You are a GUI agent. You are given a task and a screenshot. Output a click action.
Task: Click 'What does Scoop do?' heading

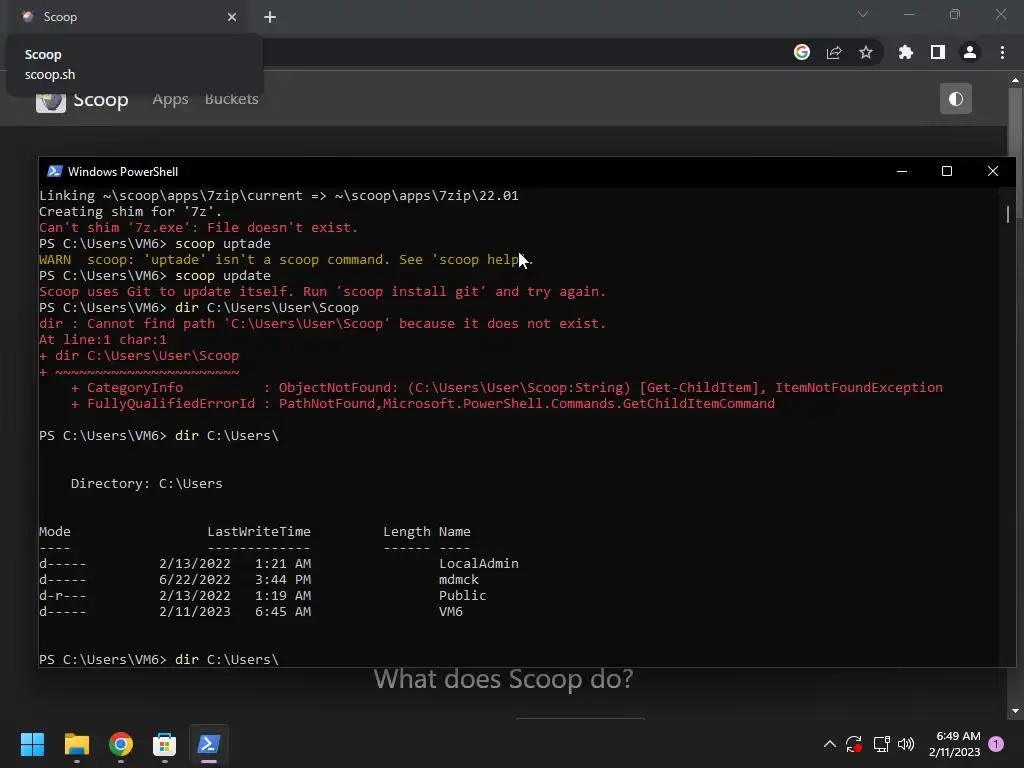click(504, 680)
